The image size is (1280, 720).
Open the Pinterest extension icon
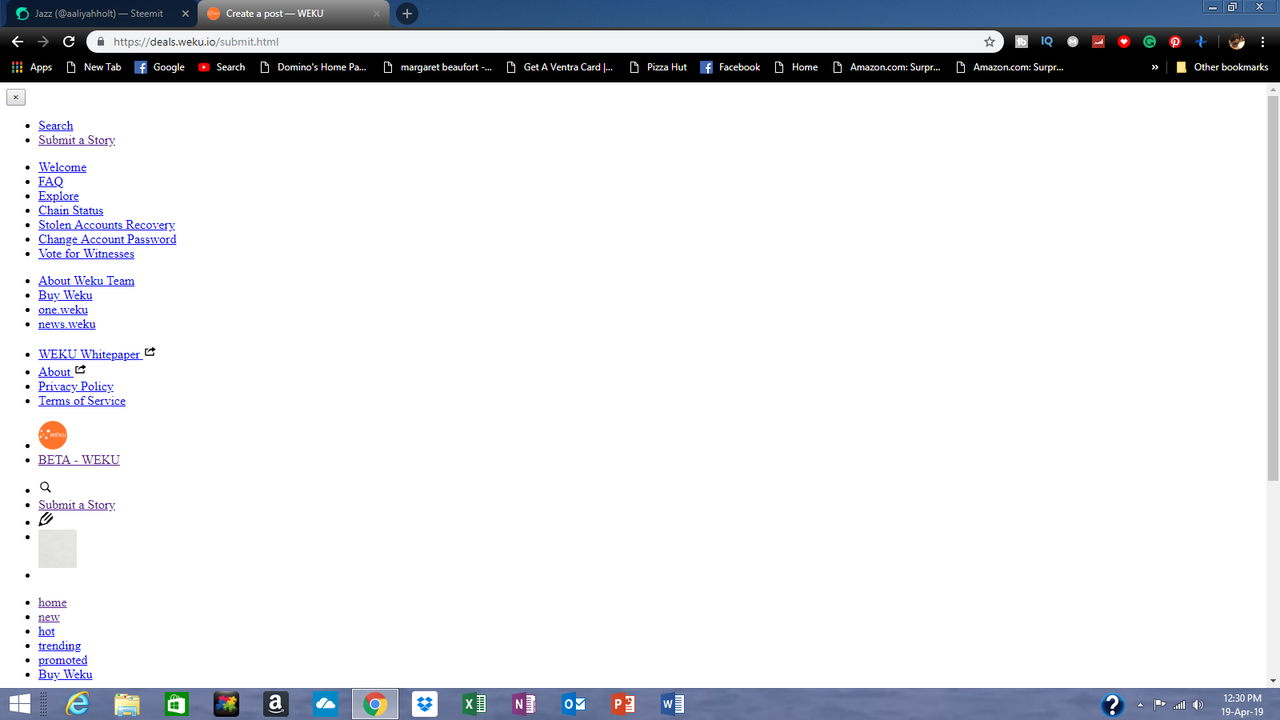coord(1175,42)
